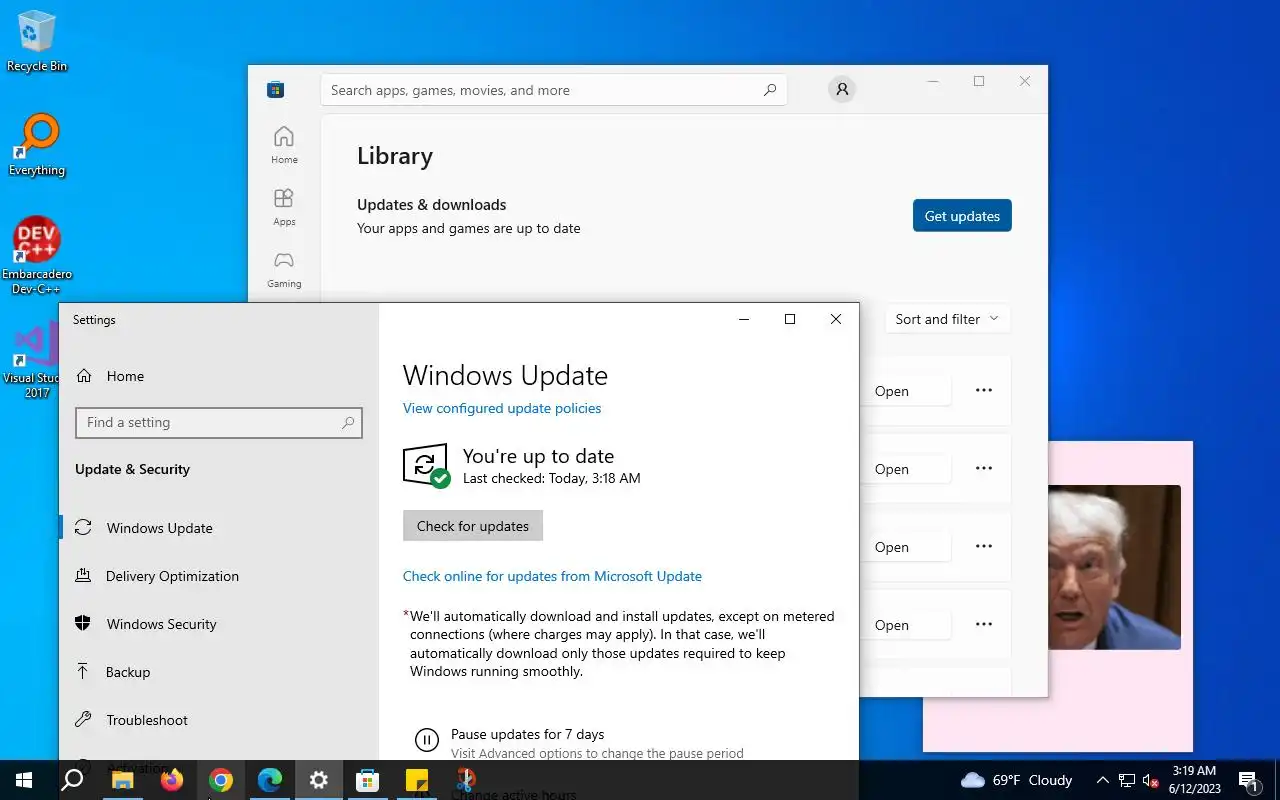Image resolution: width=1280 pixels, height=800 pixels.
Task: Open taskbar Search
Action: point(72,780)
